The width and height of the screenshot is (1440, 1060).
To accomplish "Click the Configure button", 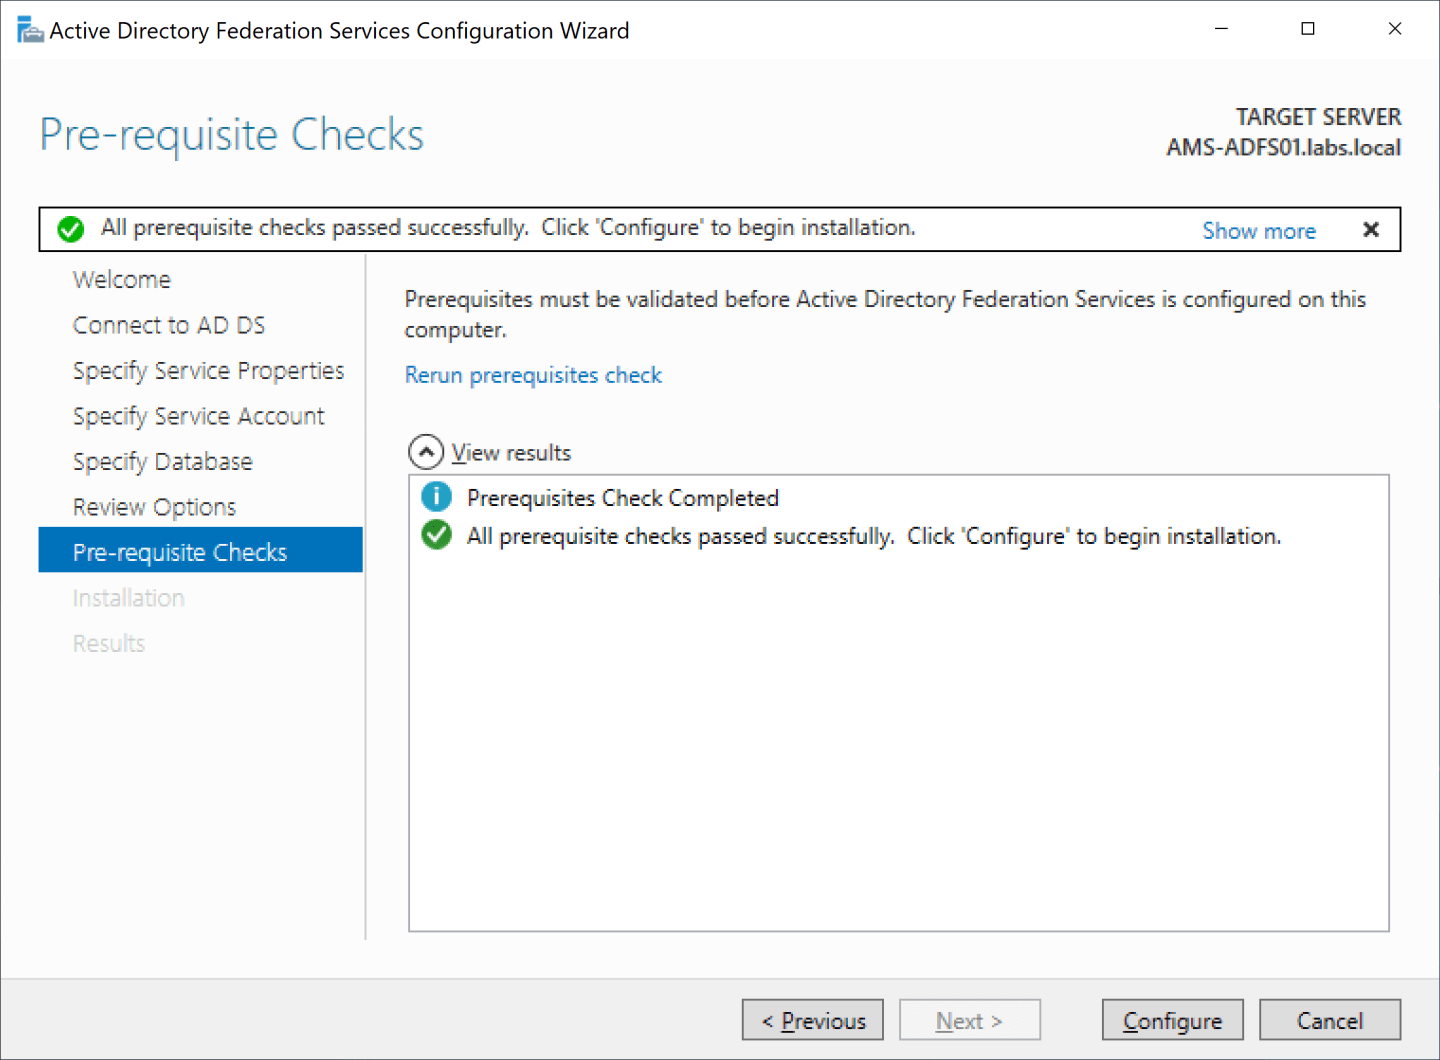I will (1172, 1019).
